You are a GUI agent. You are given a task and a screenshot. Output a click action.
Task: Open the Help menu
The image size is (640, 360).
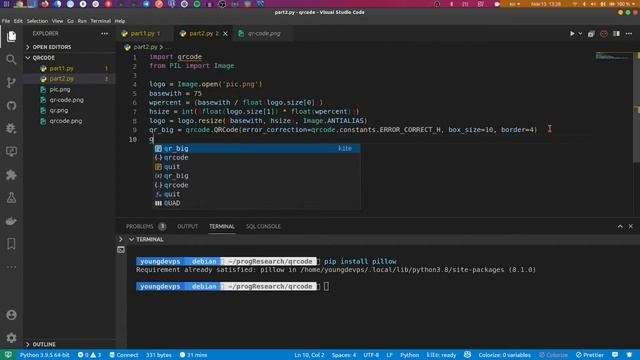tap(120, 21)
